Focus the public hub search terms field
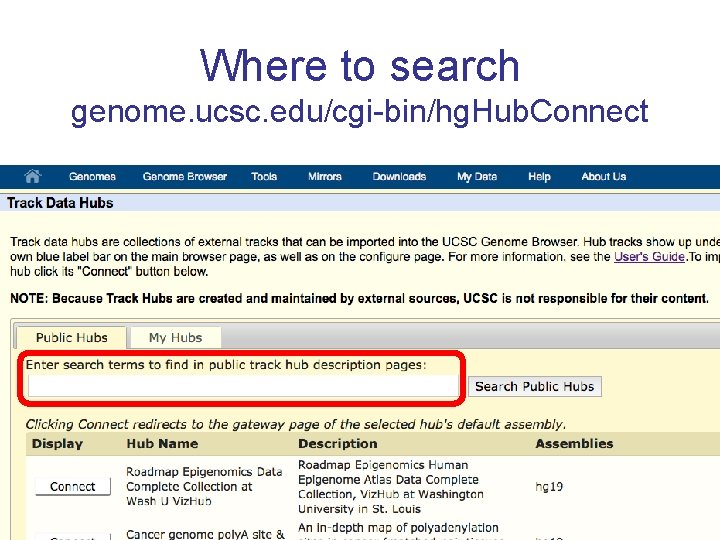 pos(243,386)
